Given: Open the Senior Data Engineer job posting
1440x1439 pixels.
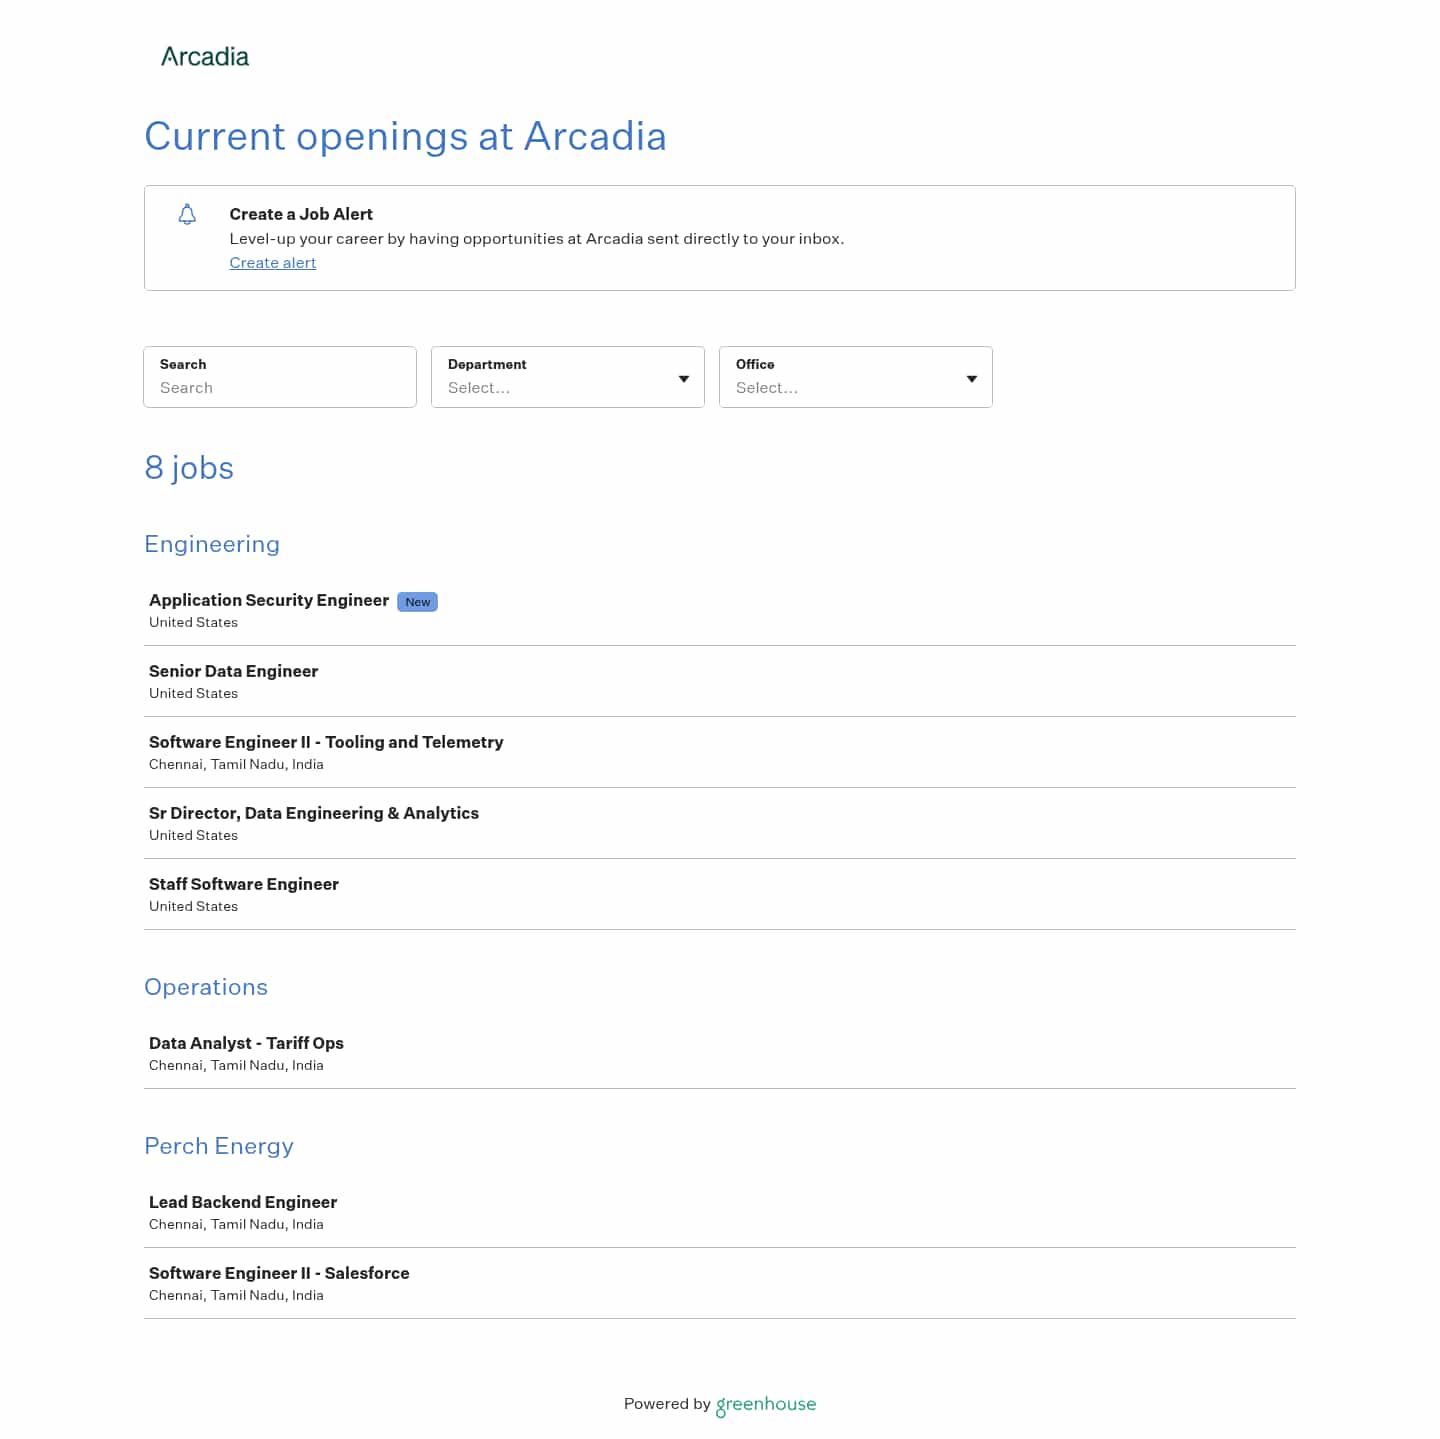Looking at the screenshot, I should pyautogui.click(x=233, y=671).
